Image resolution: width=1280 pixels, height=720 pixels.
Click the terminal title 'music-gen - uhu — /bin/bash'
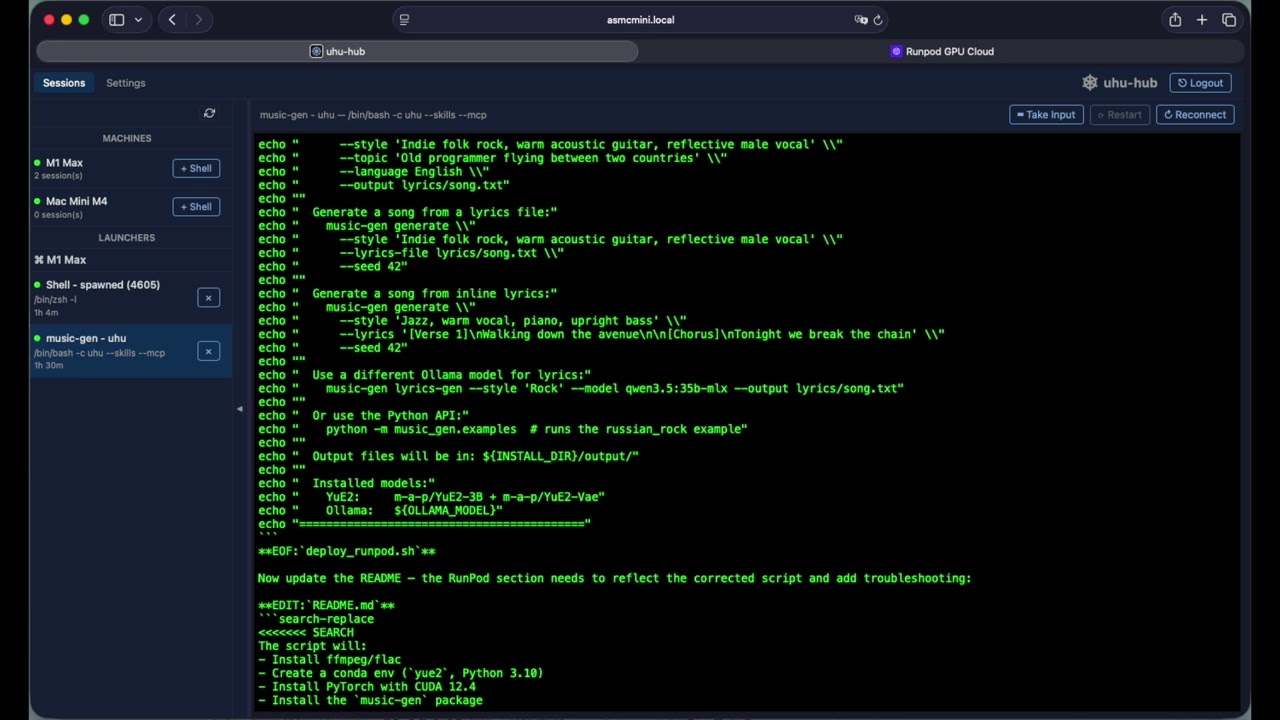[373, 115]
